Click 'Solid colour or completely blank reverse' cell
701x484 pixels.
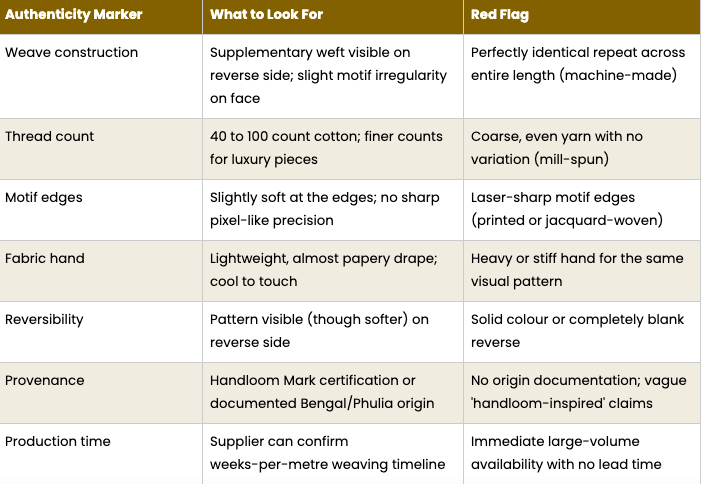pyautogui.click(x=577, y=331)
